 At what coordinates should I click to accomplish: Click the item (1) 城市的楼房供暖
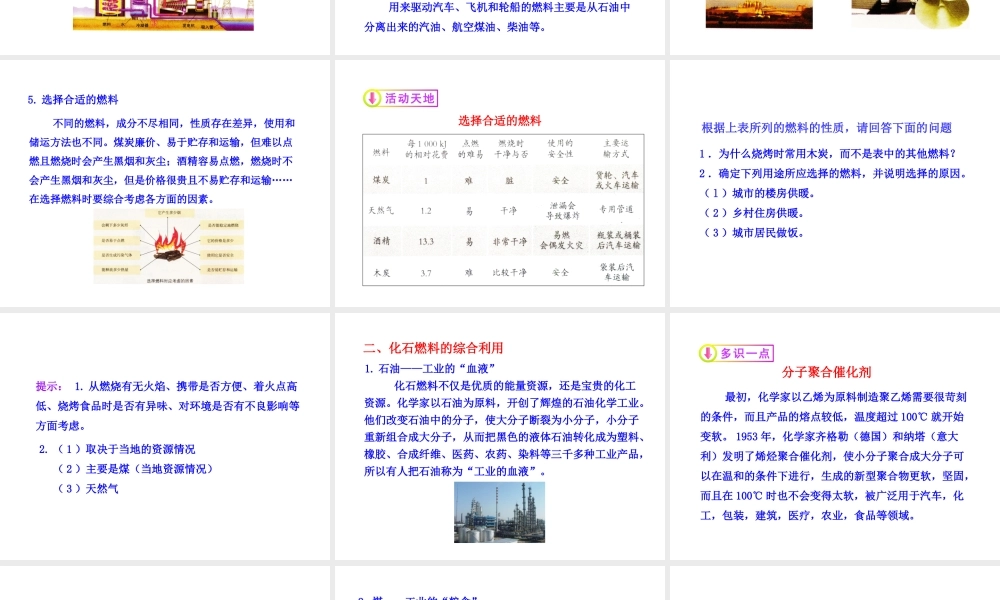pos(758,193)
